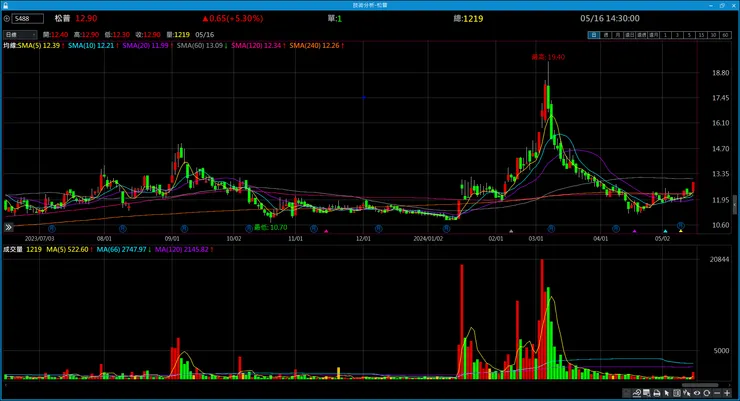Open the window layout icon in bottom toolbar
The image size is (740, 401).
click(x=646, y=393)
